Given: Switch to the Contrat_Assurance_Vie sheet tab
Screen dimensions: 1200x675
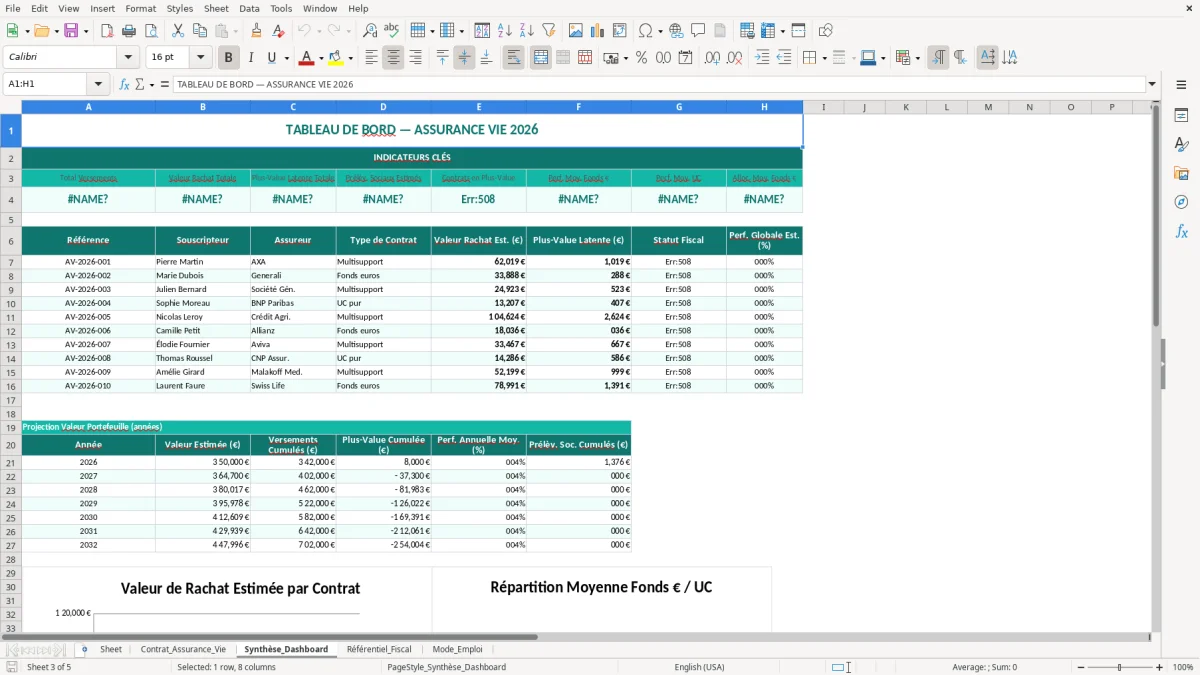Looking at the screenshot, I should (x=183, y=649).
